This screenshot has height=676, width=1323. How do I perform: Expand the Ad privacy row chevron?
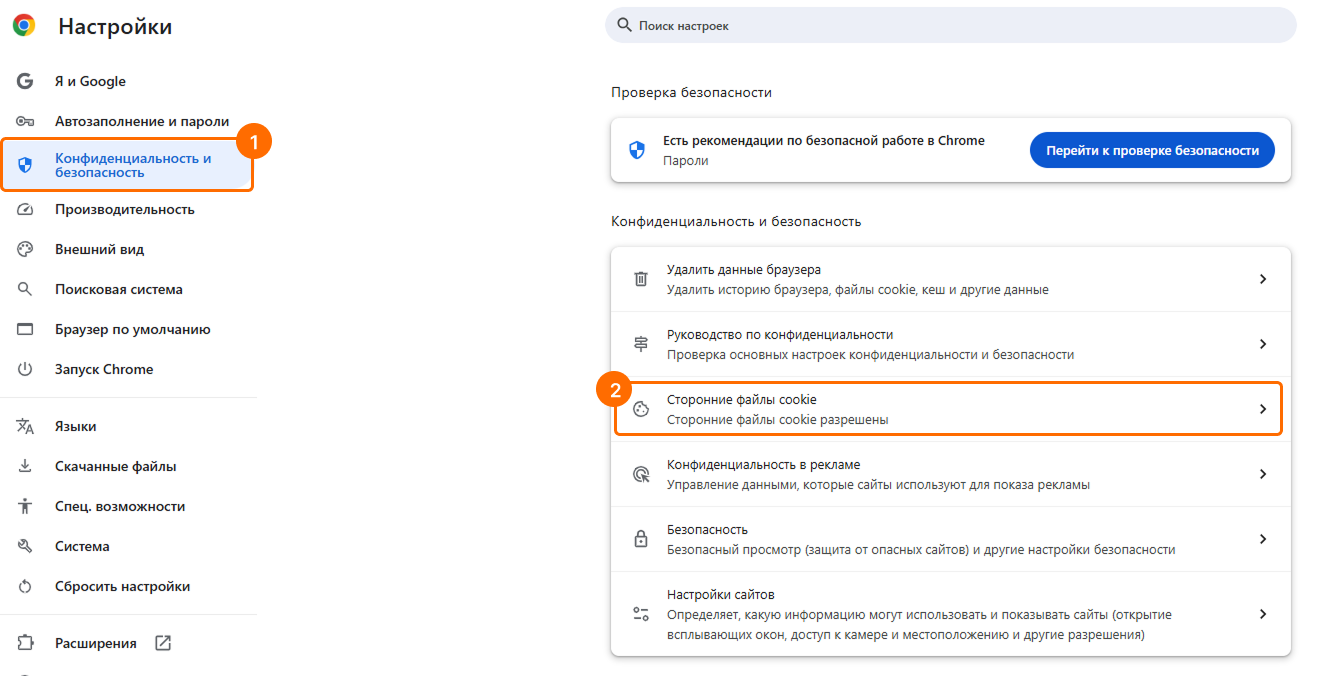coord(1263,474)
